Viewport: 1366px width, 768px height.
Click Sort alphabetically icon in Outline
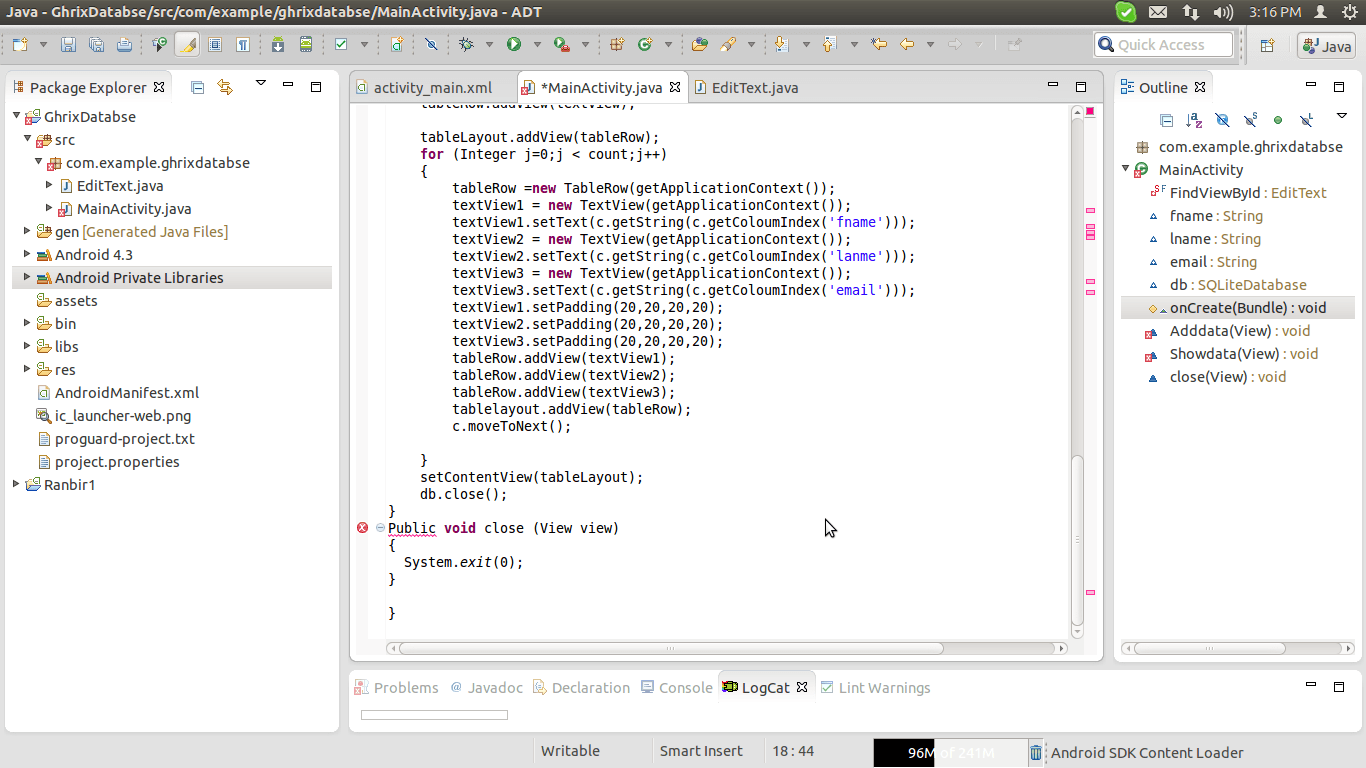point(1194,120)
